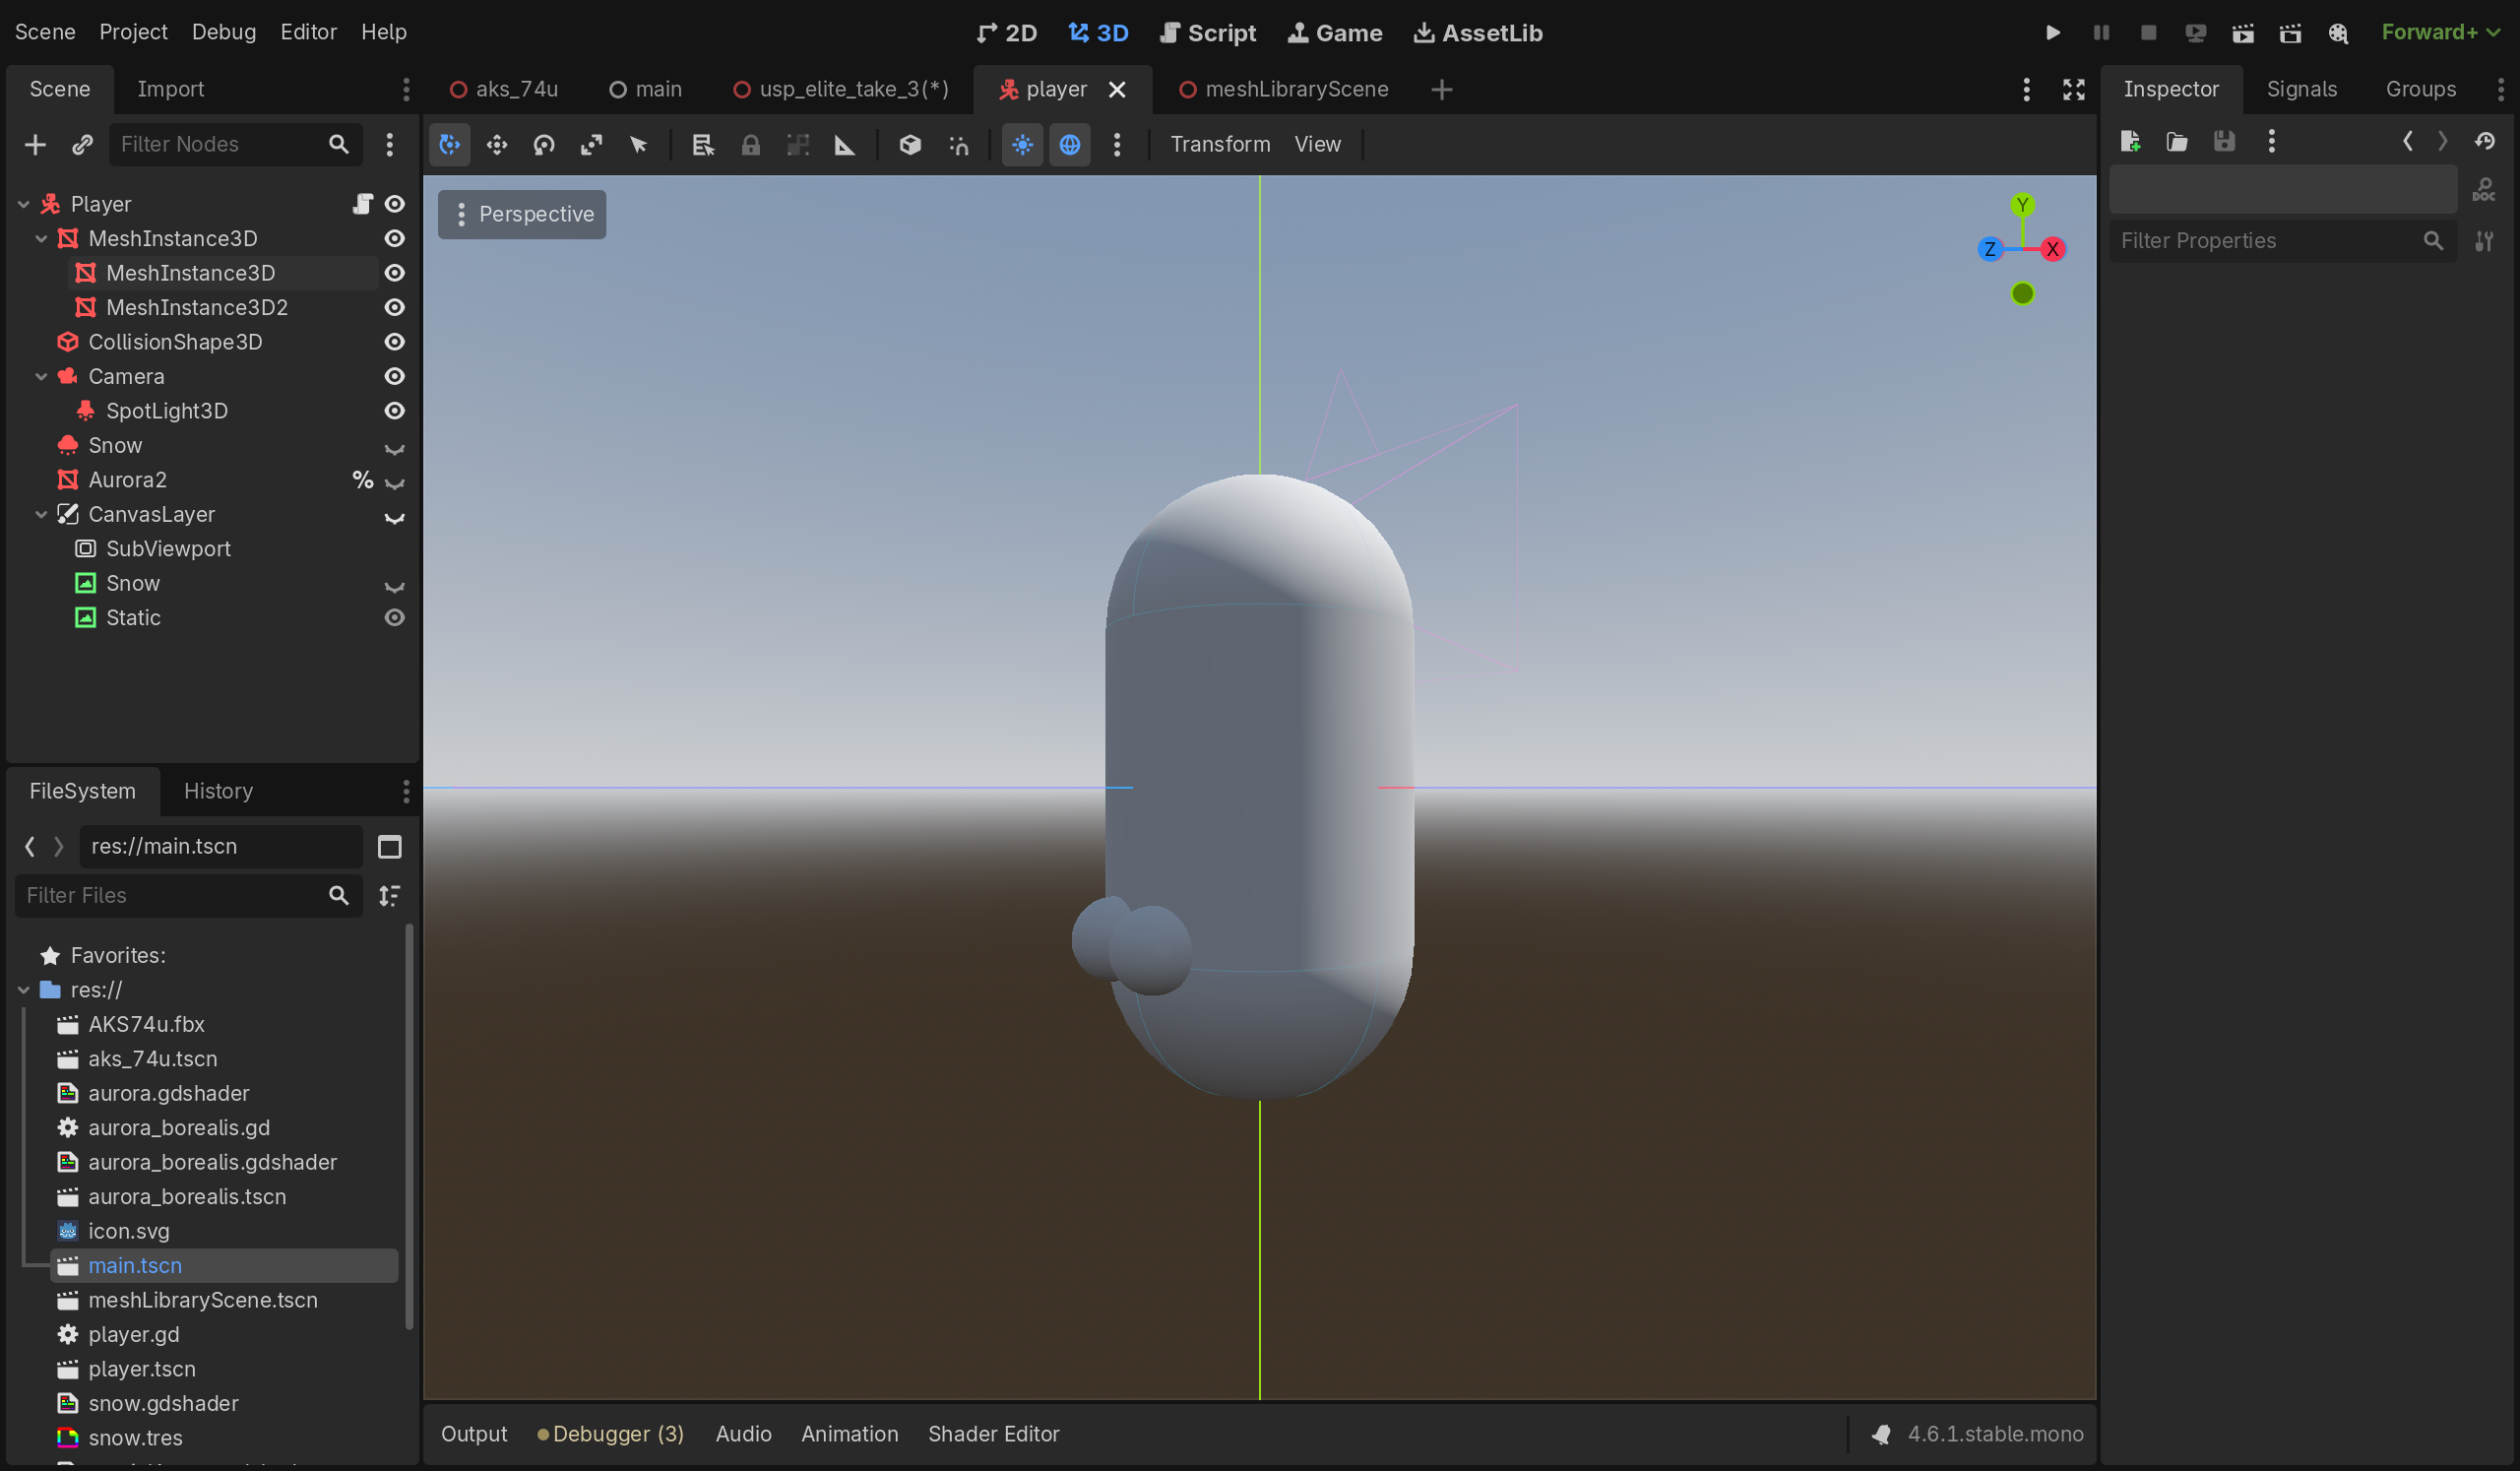Click the lock selected node icon
Viewport: 2520px width, 1471px height.
[750, 145]
